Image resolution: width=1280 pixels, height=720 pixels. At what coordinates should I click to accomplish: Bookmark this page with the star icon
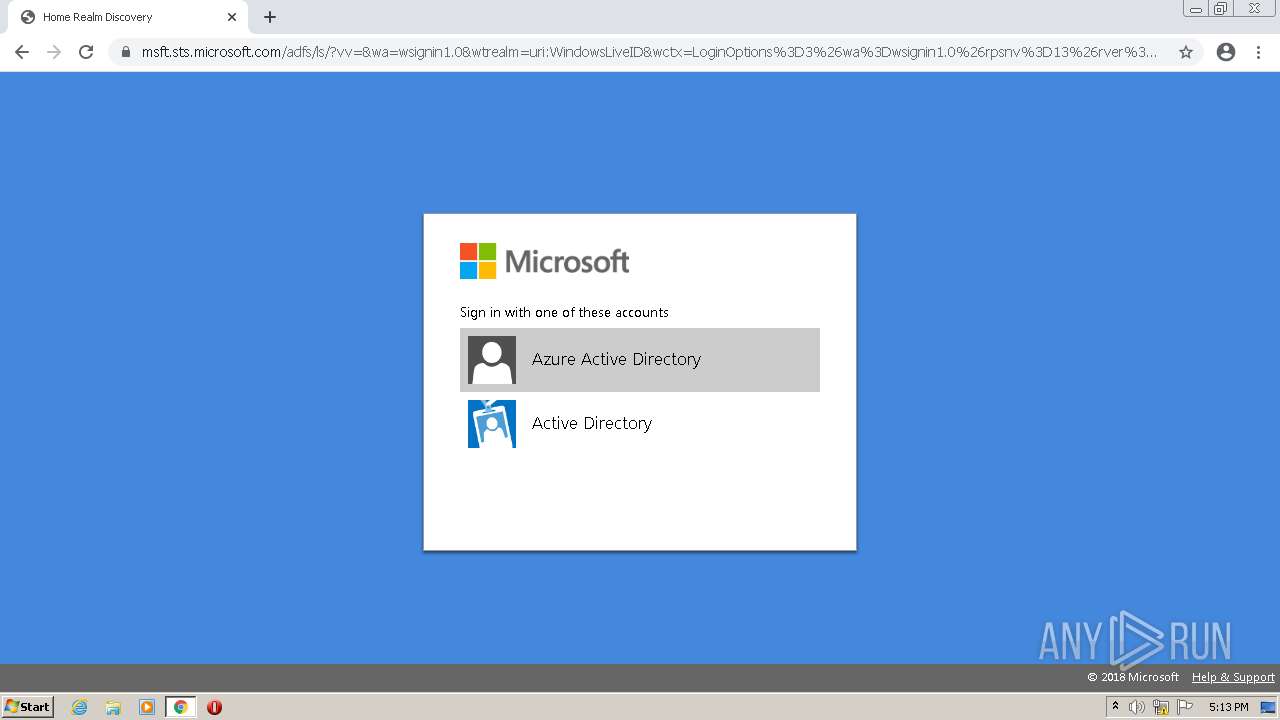pos(1186,52)
